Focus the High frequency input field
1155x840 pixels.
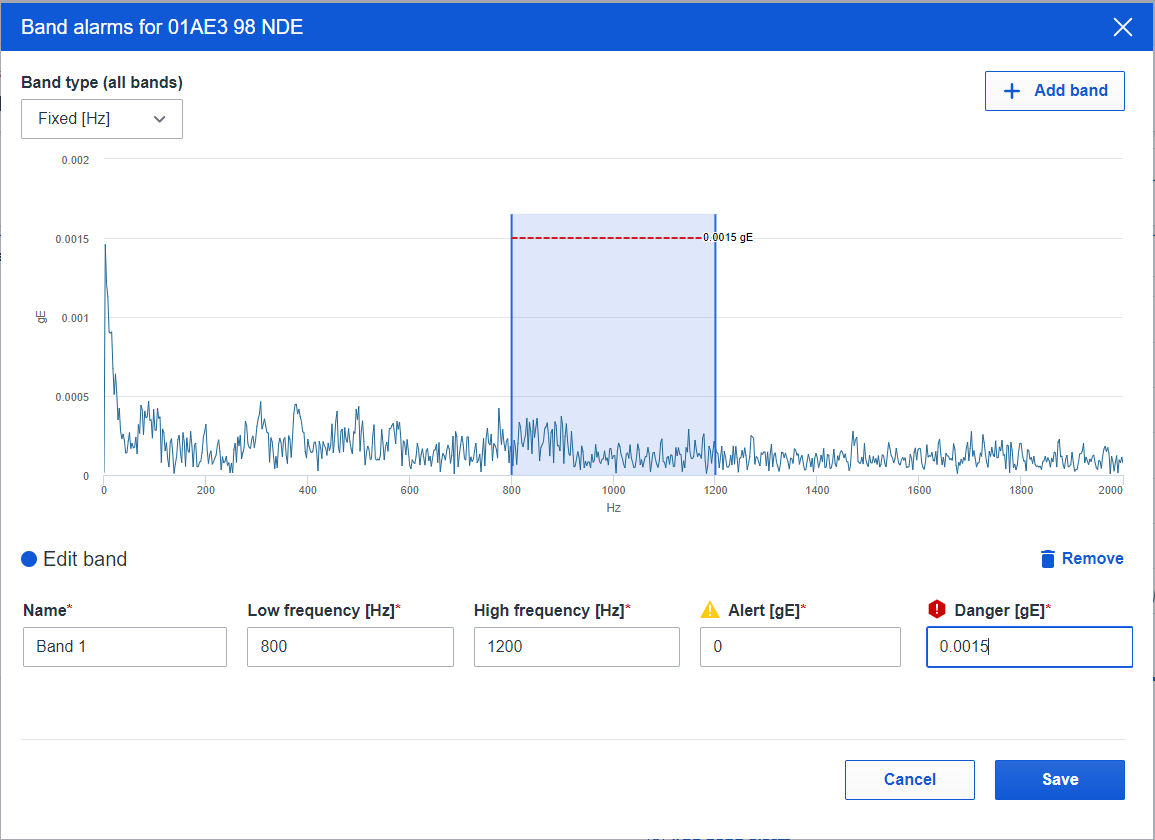(x=576, y=647)
